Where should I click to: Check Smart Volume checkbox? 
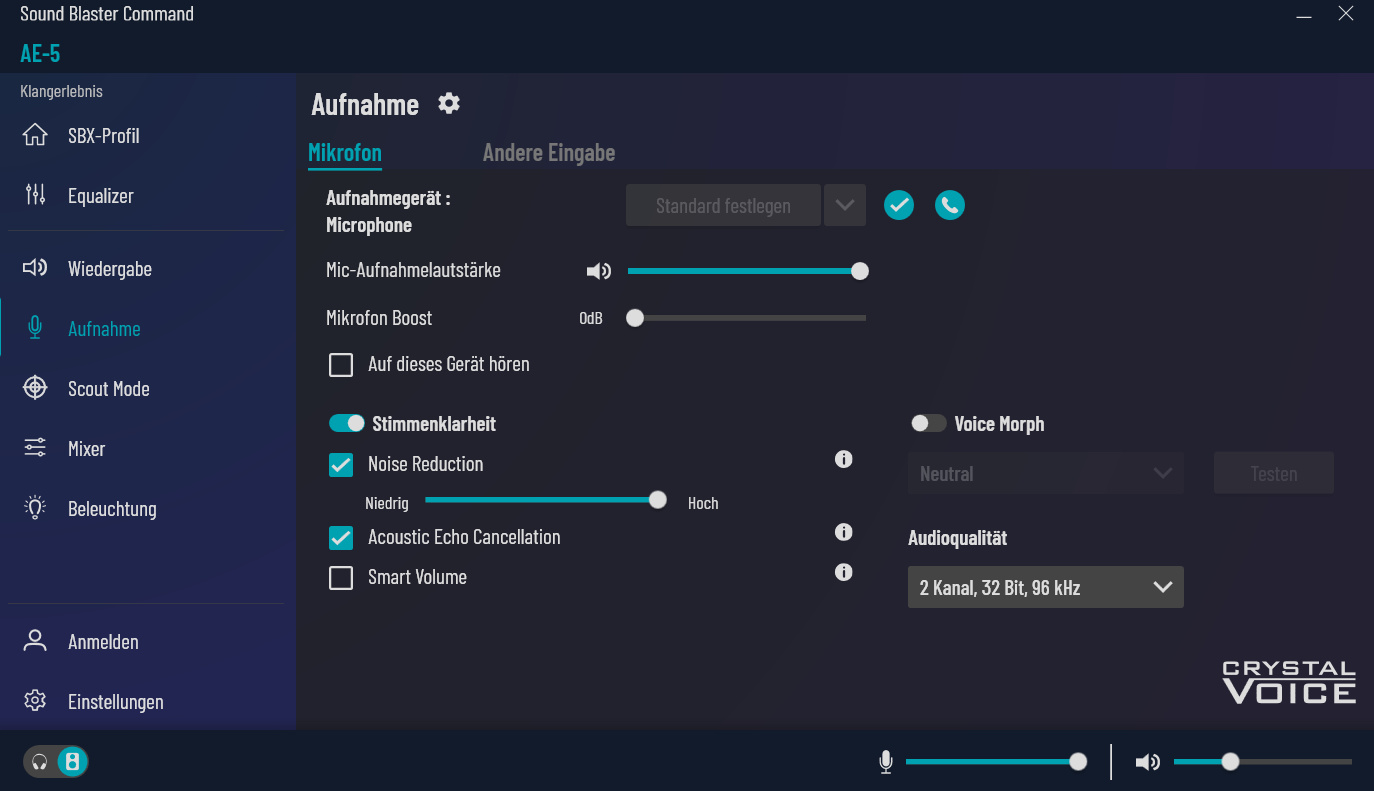(341, 578)
